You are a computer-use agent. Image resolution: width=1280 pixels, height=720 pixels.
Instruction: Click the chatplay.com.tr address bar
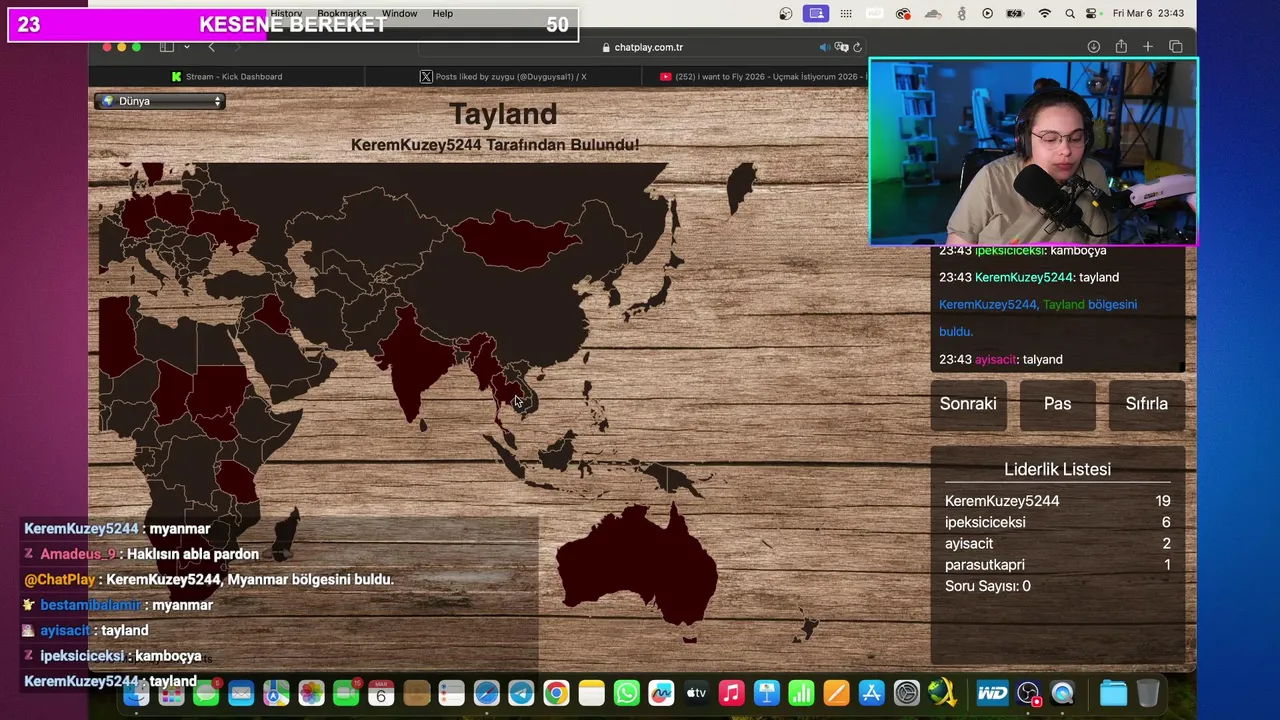[642, 47]
